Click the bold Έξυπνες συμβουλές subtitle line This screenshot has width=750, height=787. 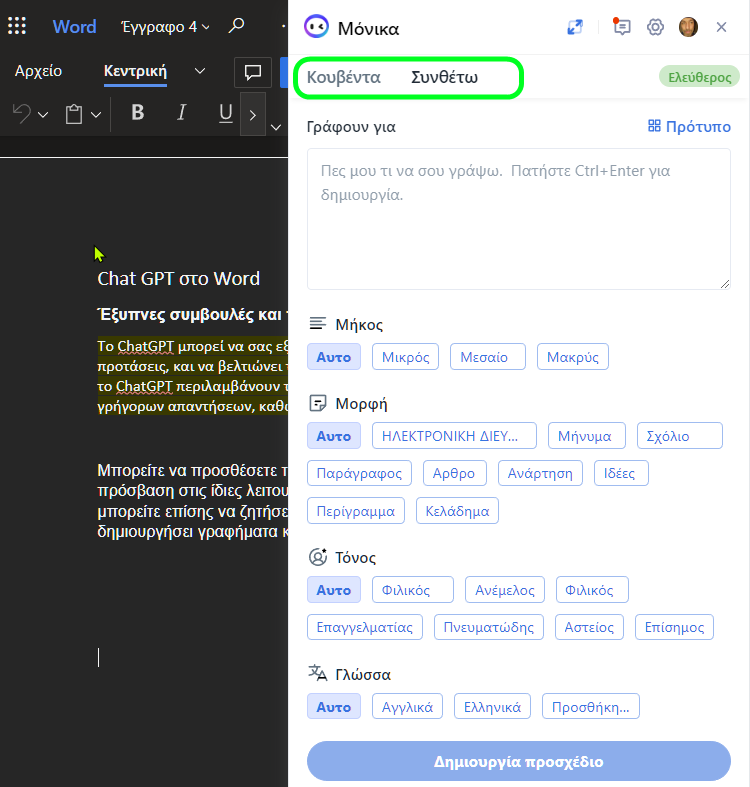(193, 315)
